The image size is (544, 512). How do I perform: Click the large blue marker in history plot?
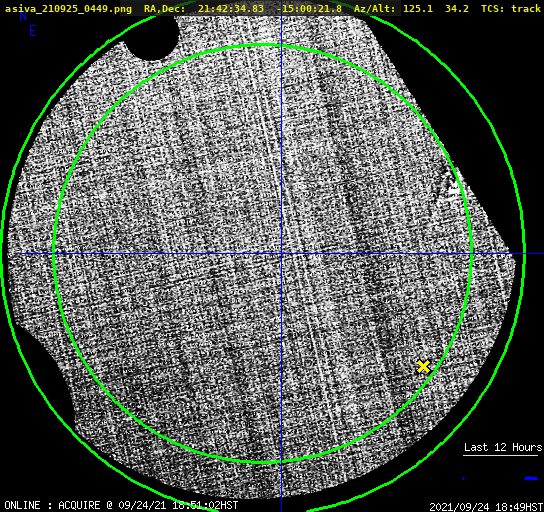pyautogui.click(x=531, y=478)
